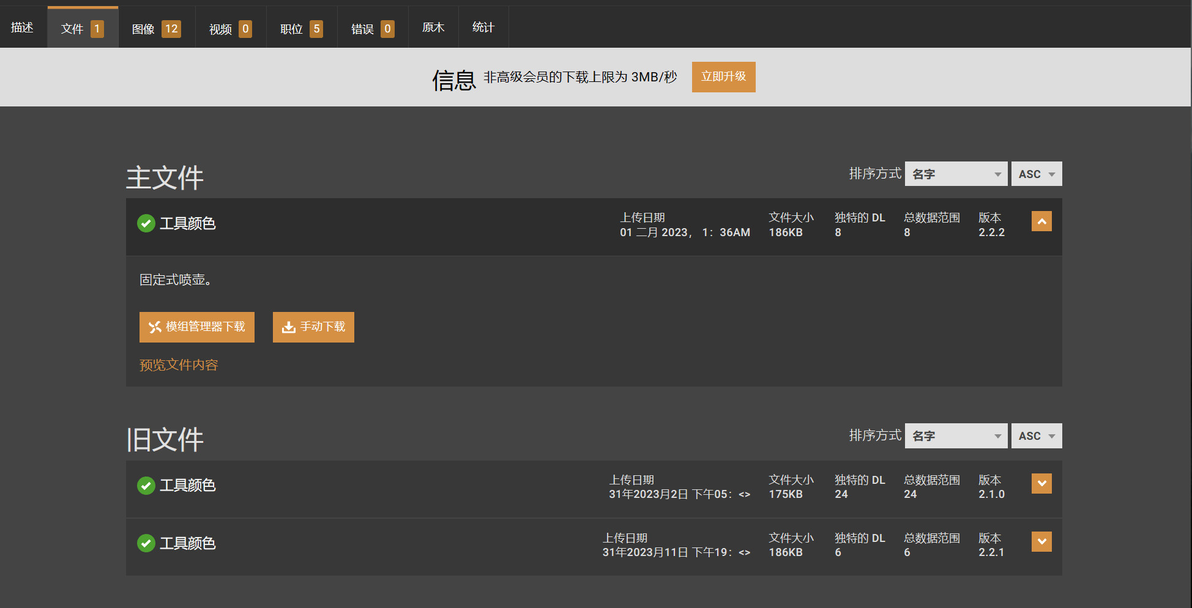Click green checkmark of main file 工具颜色
The width and height of the screenshot is (1192, 608).
click(x=146, y=223)
